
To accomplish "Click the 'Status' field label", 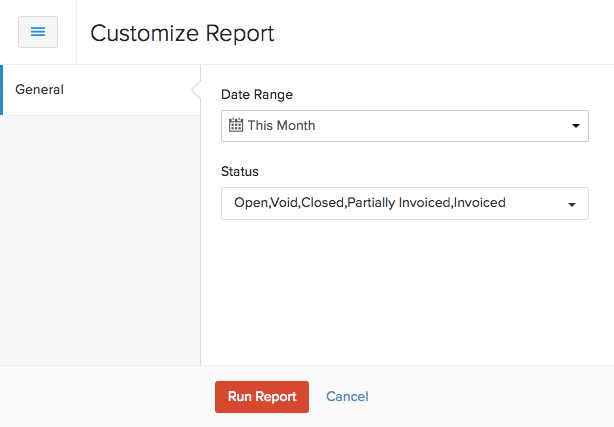I will pyautogui.click(x=239, y=172).
